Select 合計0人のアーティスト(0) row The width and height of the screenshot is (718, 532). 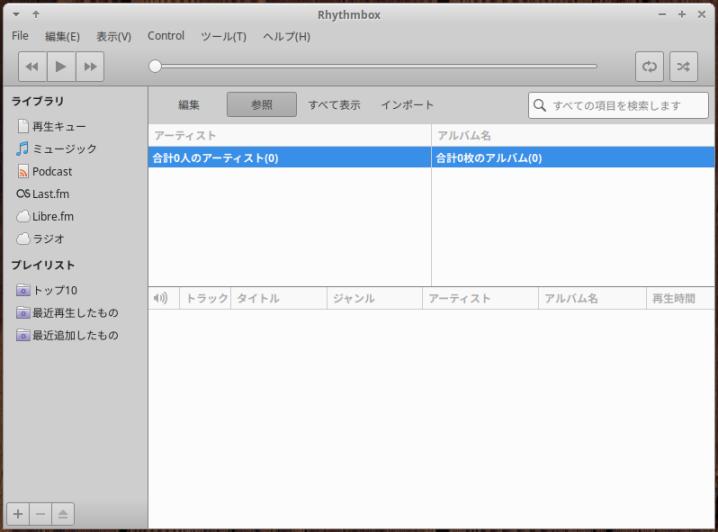pyautogui.click(x=289, y=158)
